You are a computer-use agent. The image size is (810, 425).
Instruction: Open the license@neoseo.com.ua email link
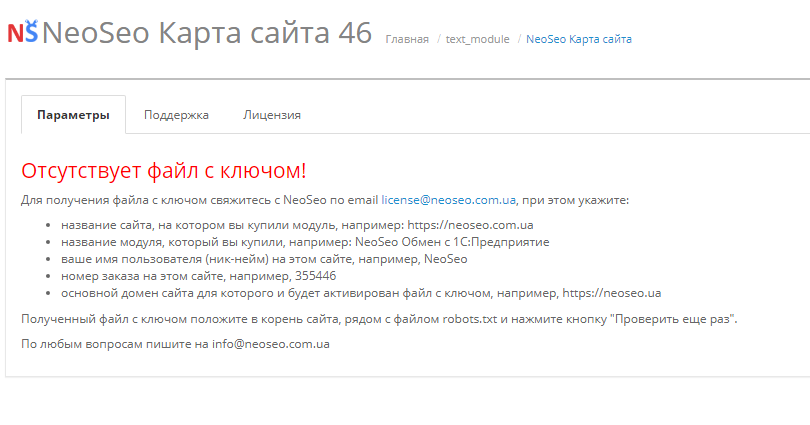(448, 200)
